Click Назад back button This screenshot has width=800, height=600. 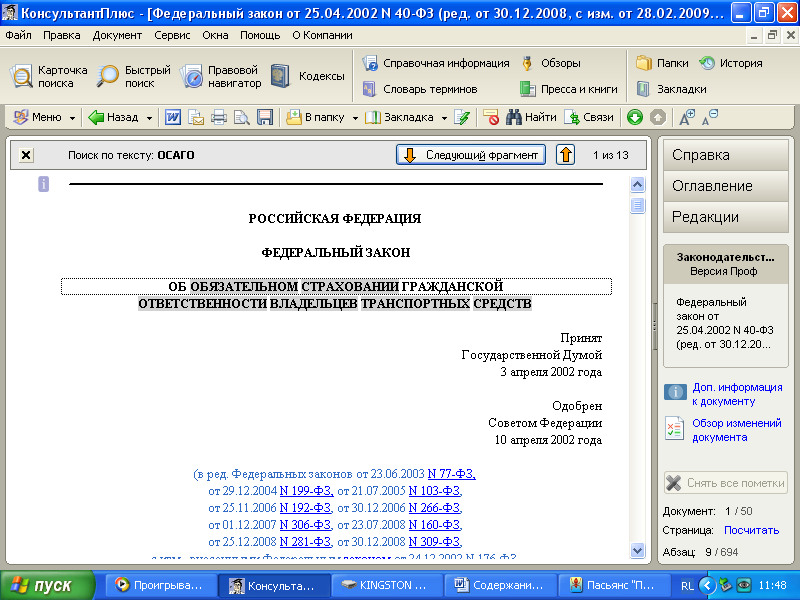point(113,117)
